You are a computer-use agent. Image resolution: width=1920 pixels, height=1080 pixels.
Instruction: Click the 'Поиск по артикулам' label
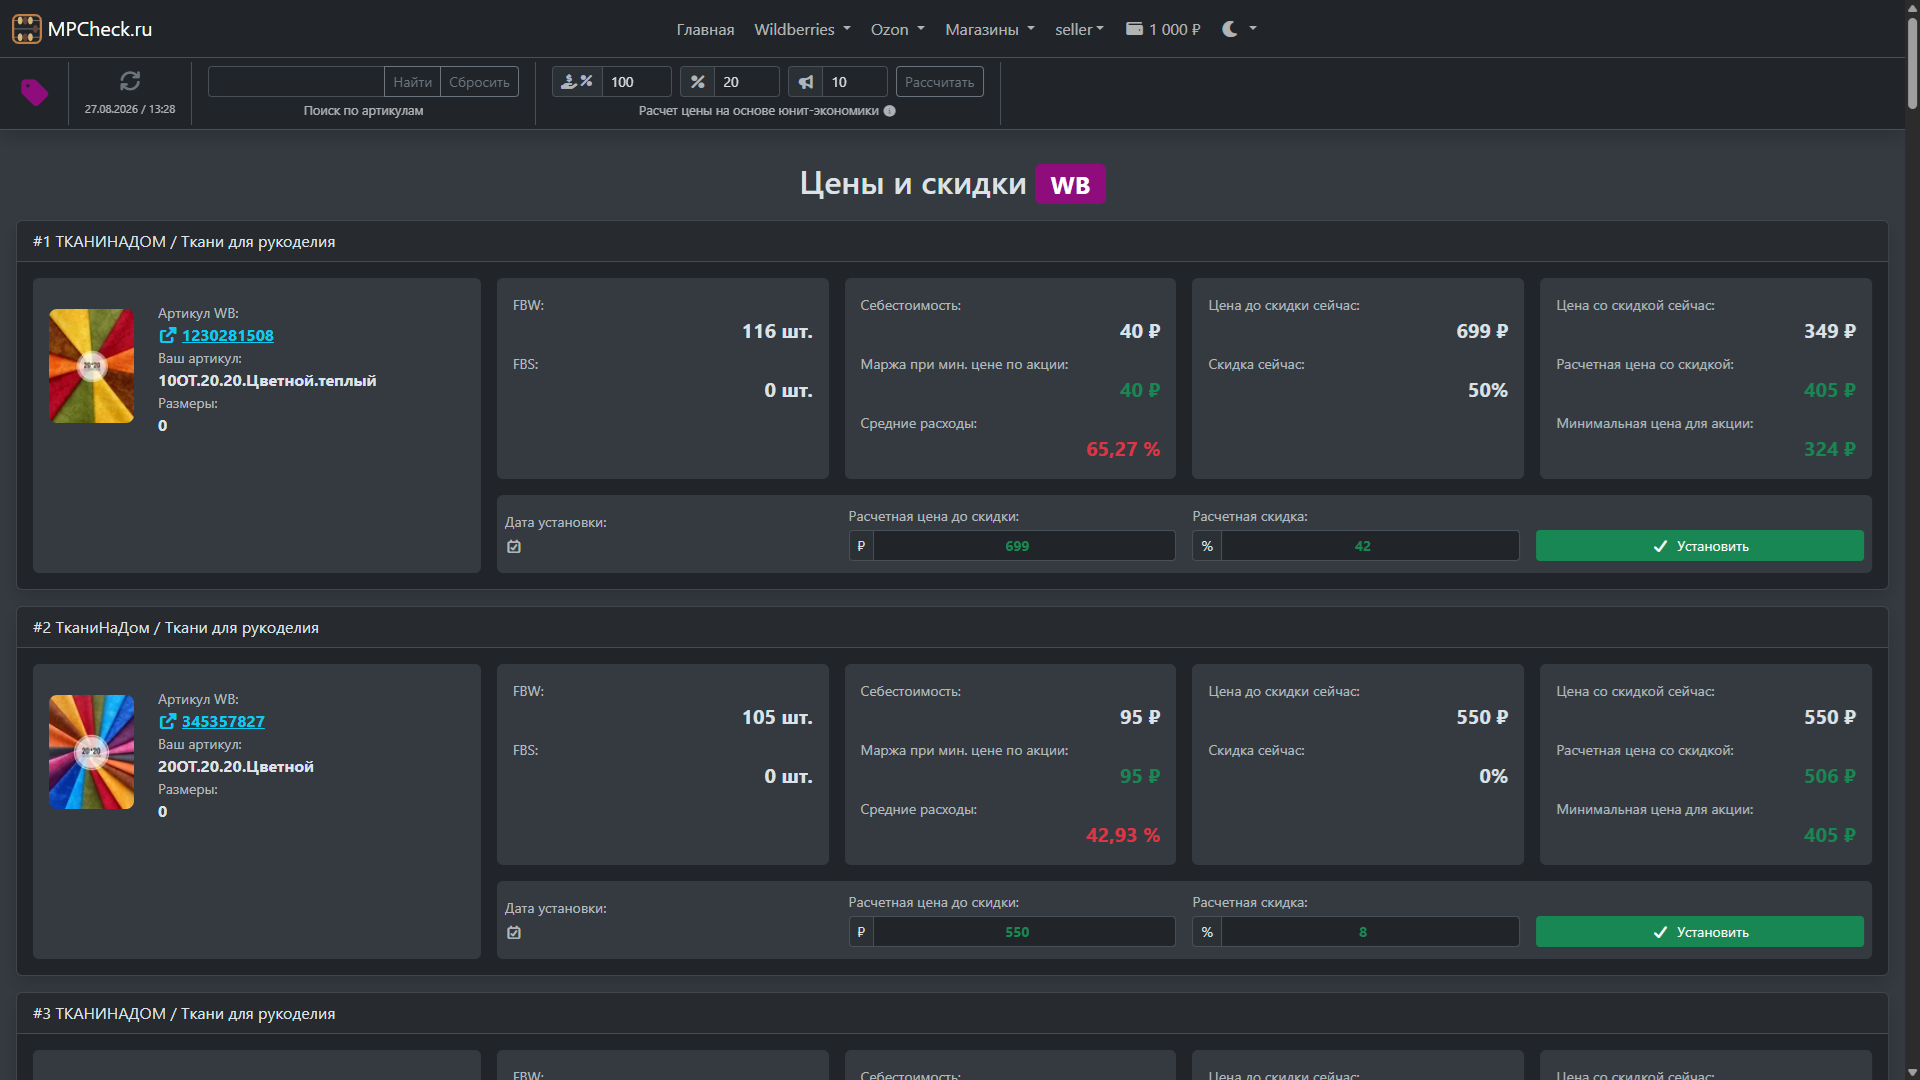[x=363, y=111]
